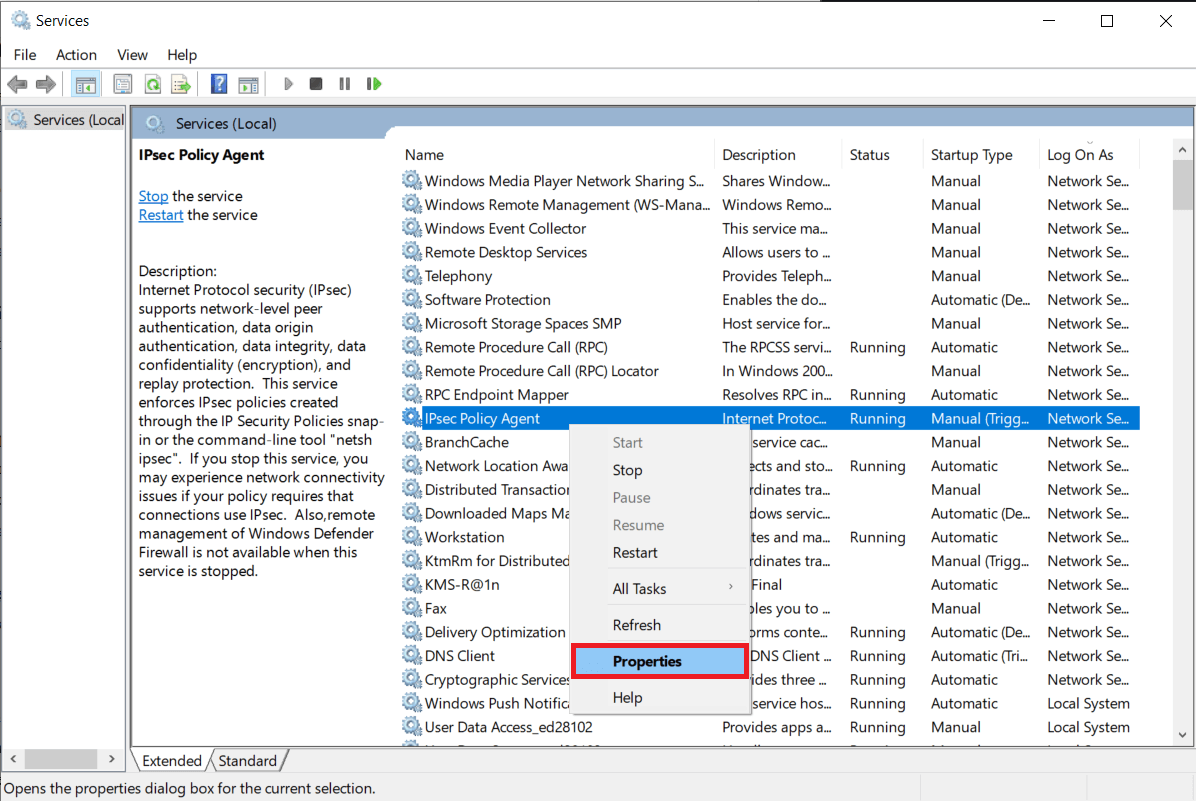
Task: Open the Action menu
Action: point(76,55)
